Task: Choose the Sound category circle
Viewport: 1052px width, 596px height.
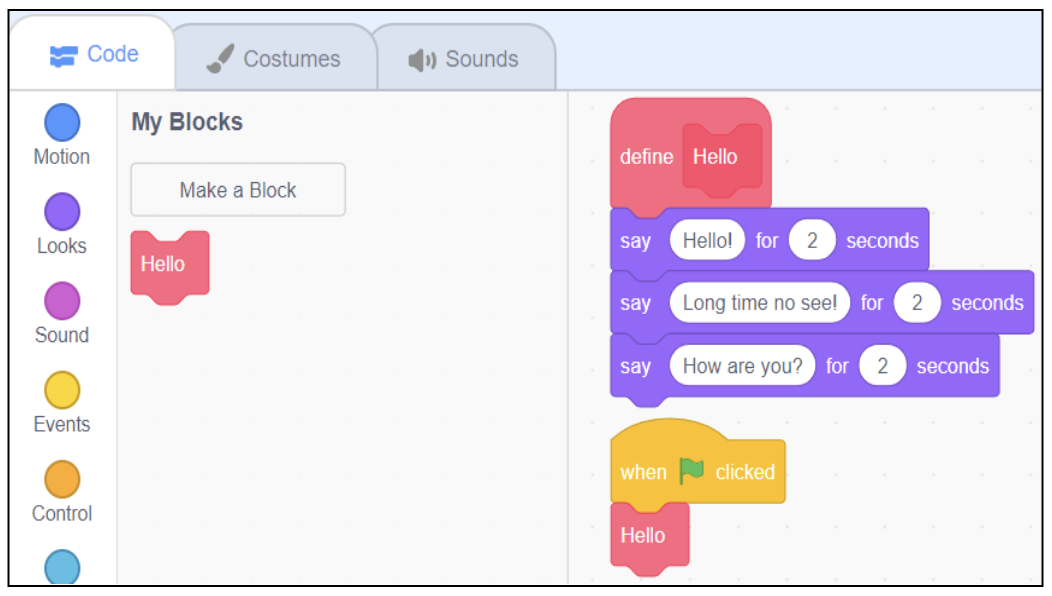Action: pyautogui.click(x=62, y=301)
